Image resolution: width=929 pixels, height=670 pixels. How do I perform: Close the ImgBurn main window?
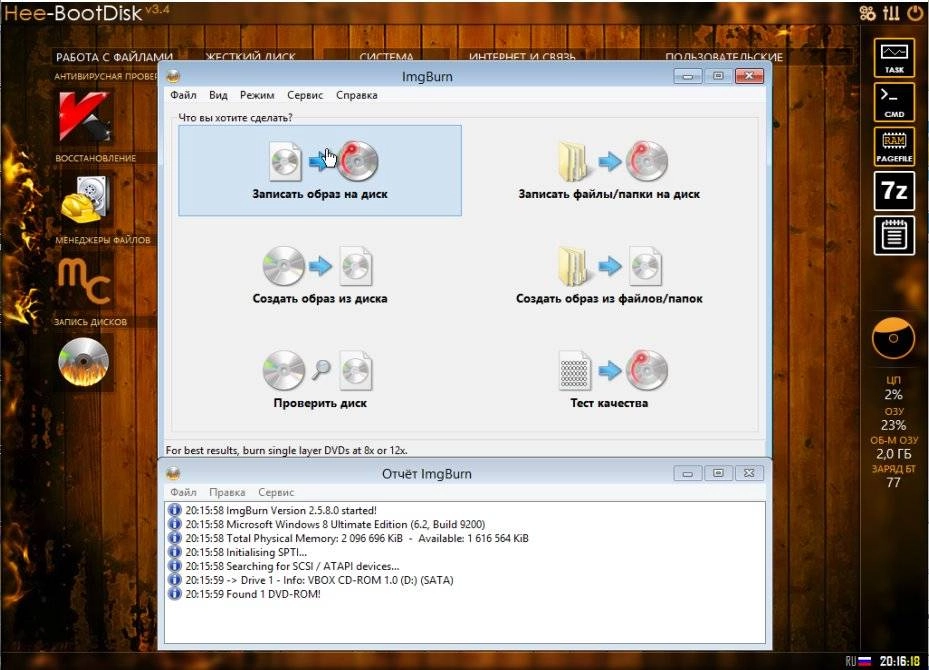(x=749, y=76)
